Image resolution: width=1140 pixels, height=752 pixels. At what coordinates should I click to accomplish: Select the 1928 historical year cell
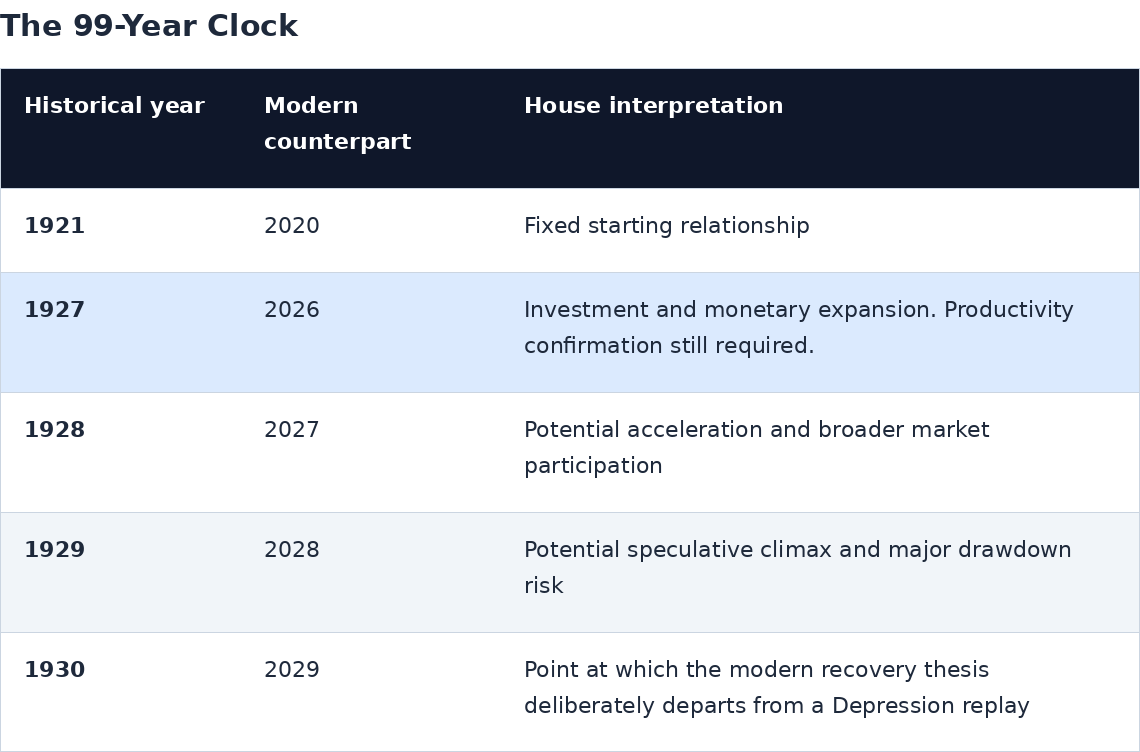pos(55,430)
